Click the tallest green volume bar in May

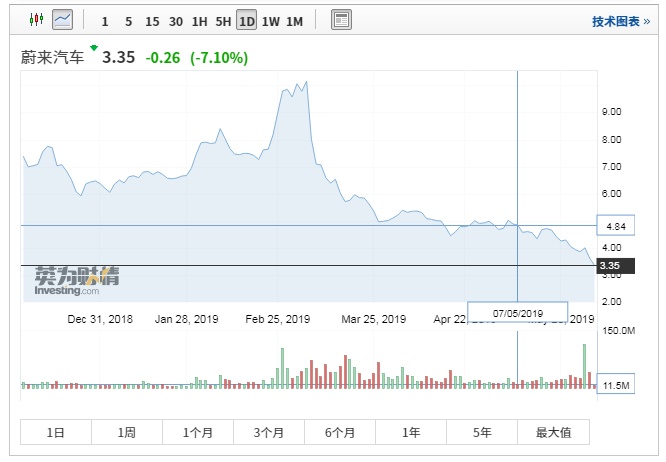(584, 366)
